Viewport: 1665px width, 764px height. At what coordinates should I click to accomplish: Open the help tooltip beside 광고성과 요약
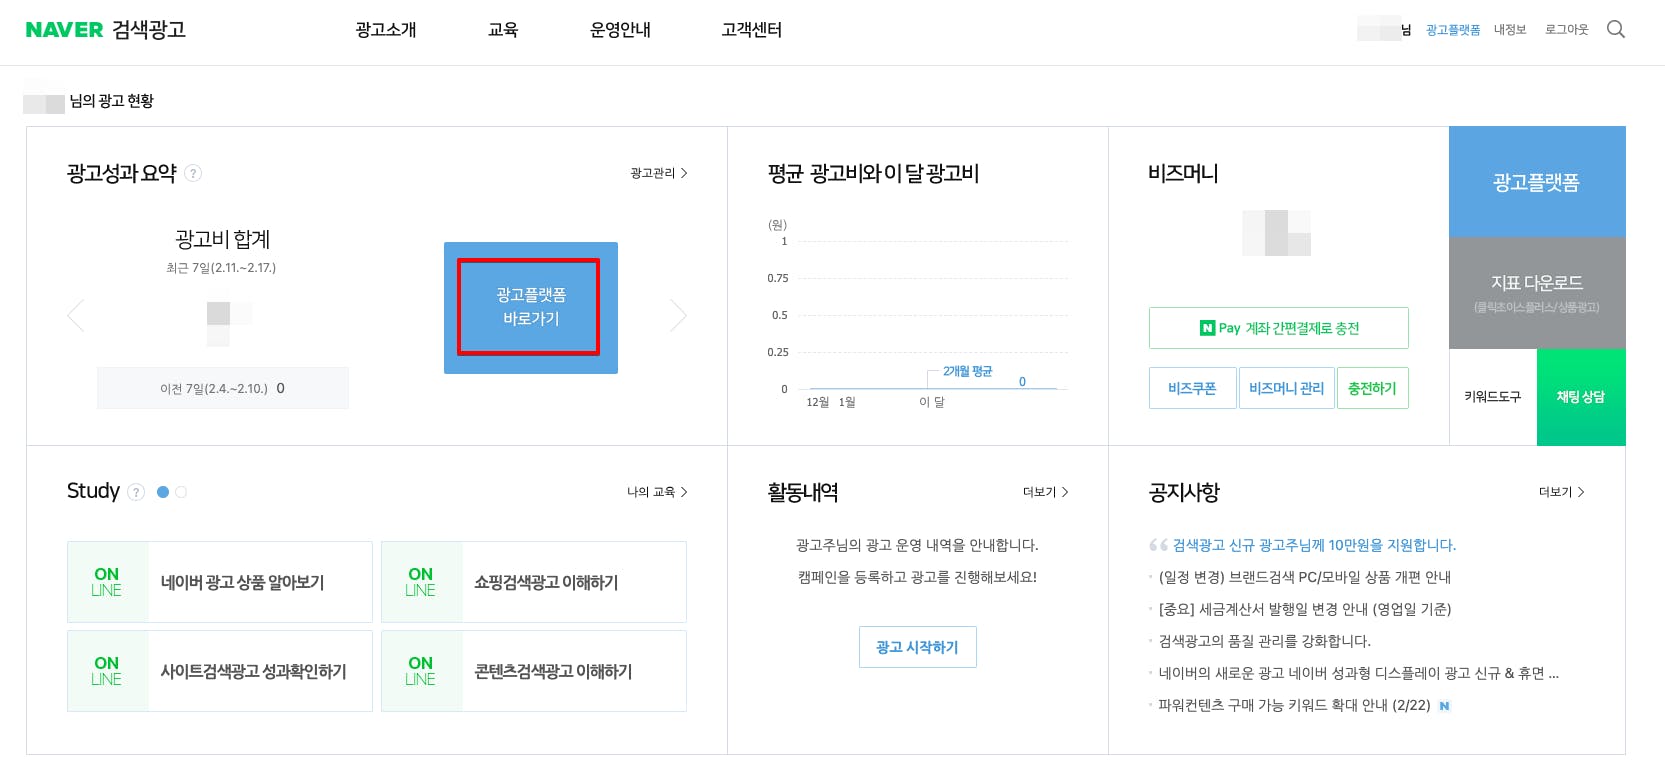[x=193, y=173]
